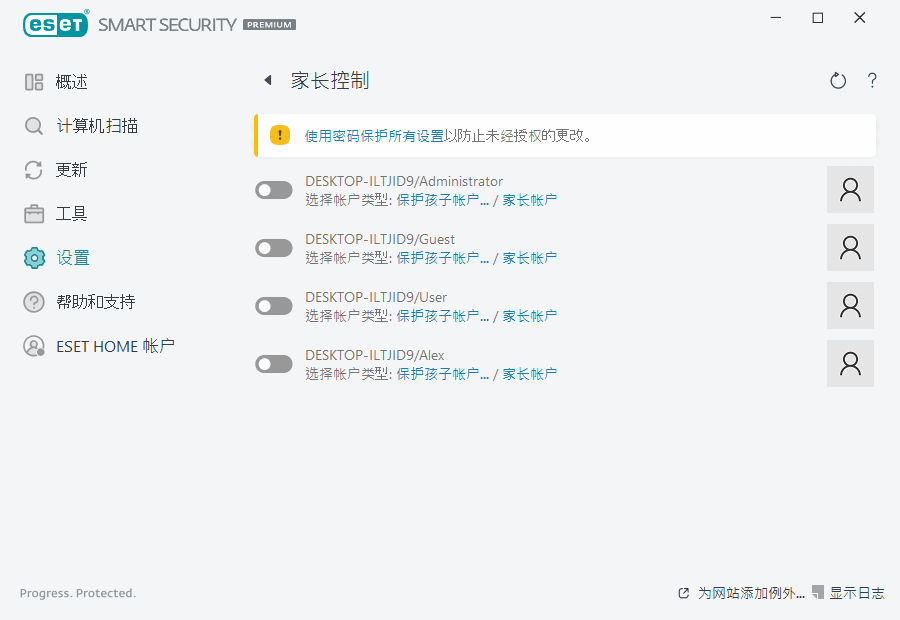900x620 pixels.
Task: Switch on parental control for User account
Action: coord(274,306)
